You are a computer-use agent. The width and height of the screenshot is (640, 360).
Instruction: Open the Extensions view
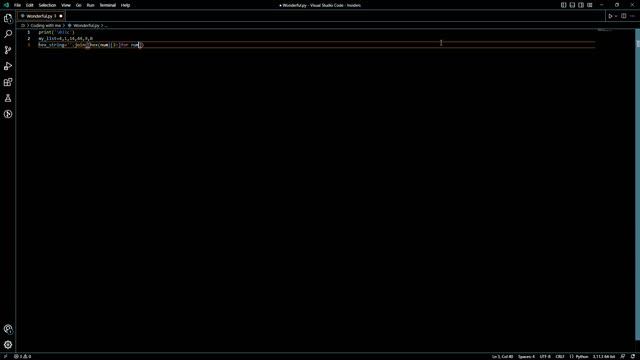click(8, 82)
